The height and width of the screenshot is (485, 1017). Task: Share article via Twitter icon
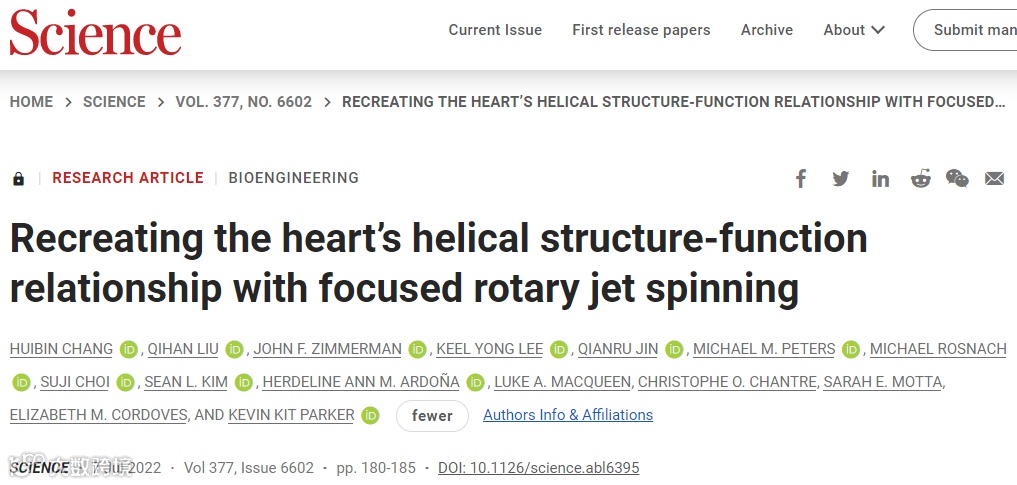pos(840,179)
